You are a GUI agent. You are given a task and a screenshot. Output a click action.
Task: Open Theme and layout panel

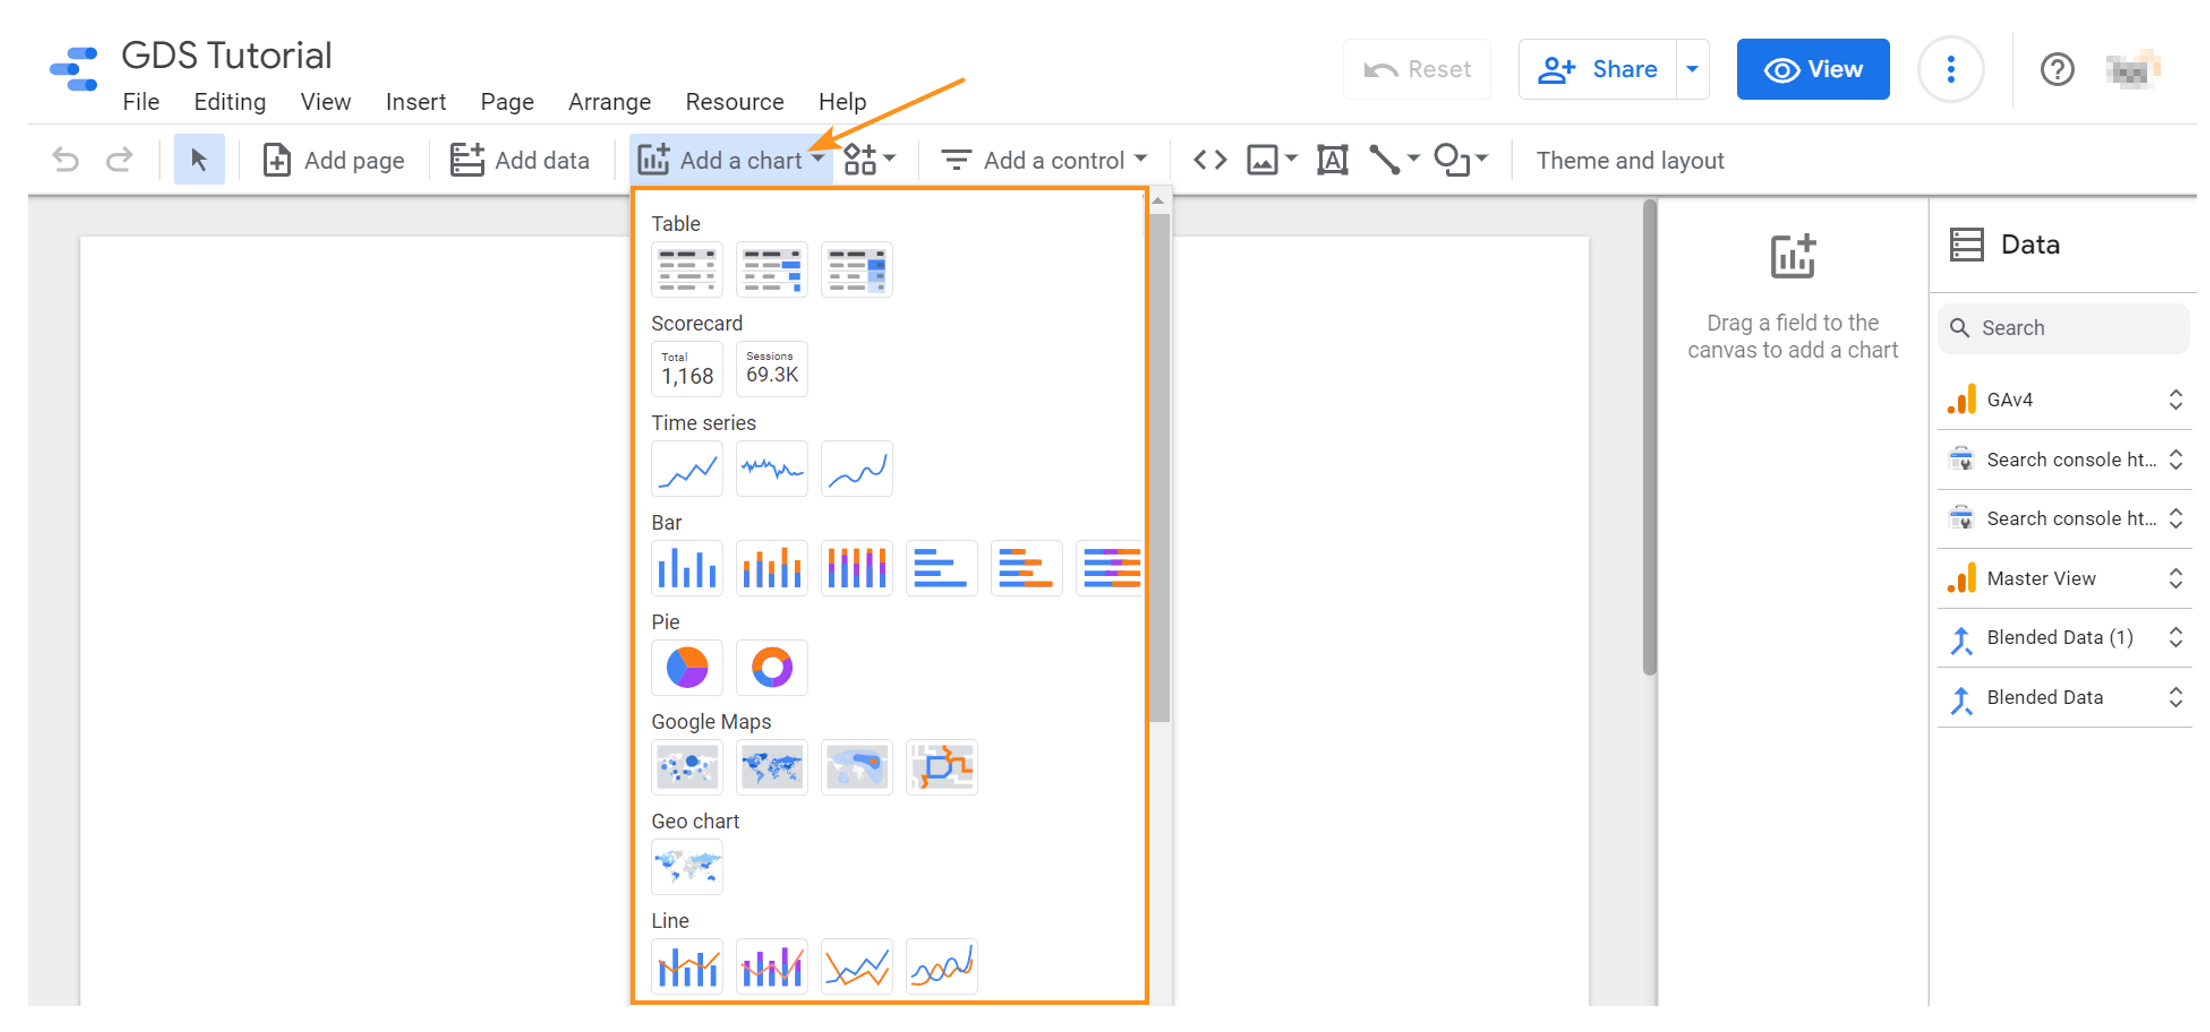coord(1630,160)
